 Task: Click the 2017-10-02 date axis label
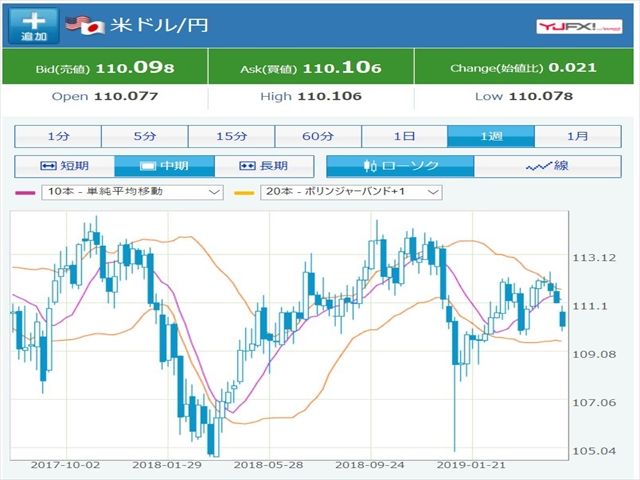coord(65,465)
